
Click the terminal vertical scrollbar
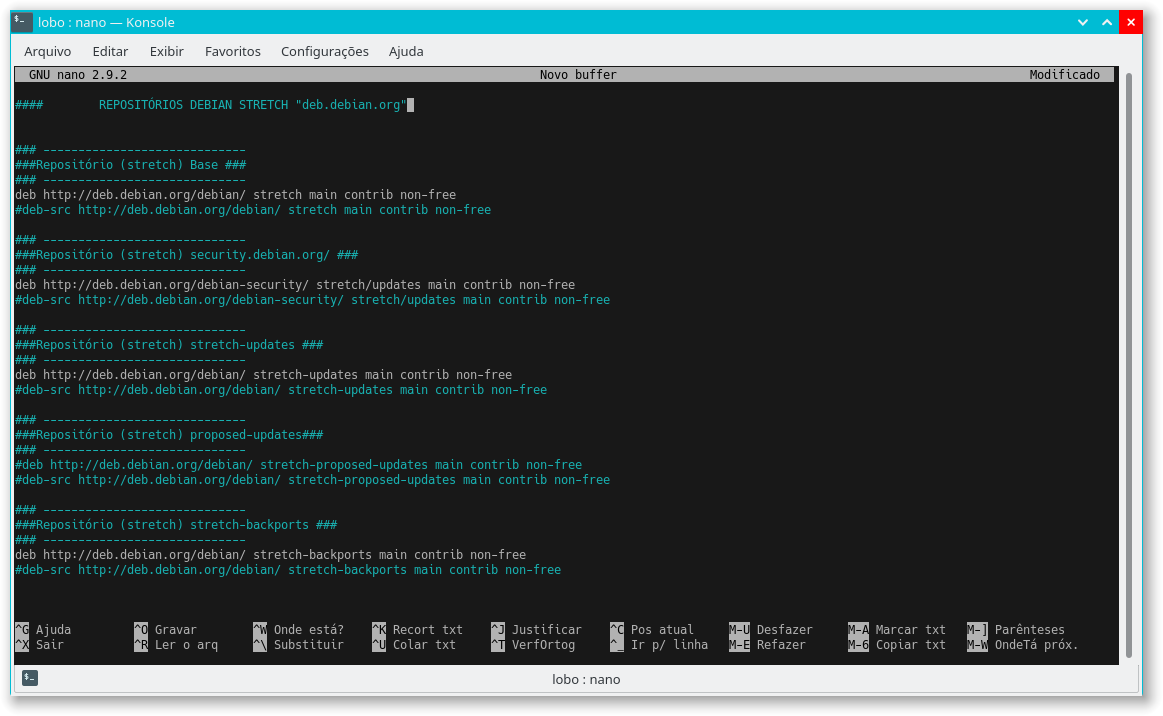[x=1129, y=365]
